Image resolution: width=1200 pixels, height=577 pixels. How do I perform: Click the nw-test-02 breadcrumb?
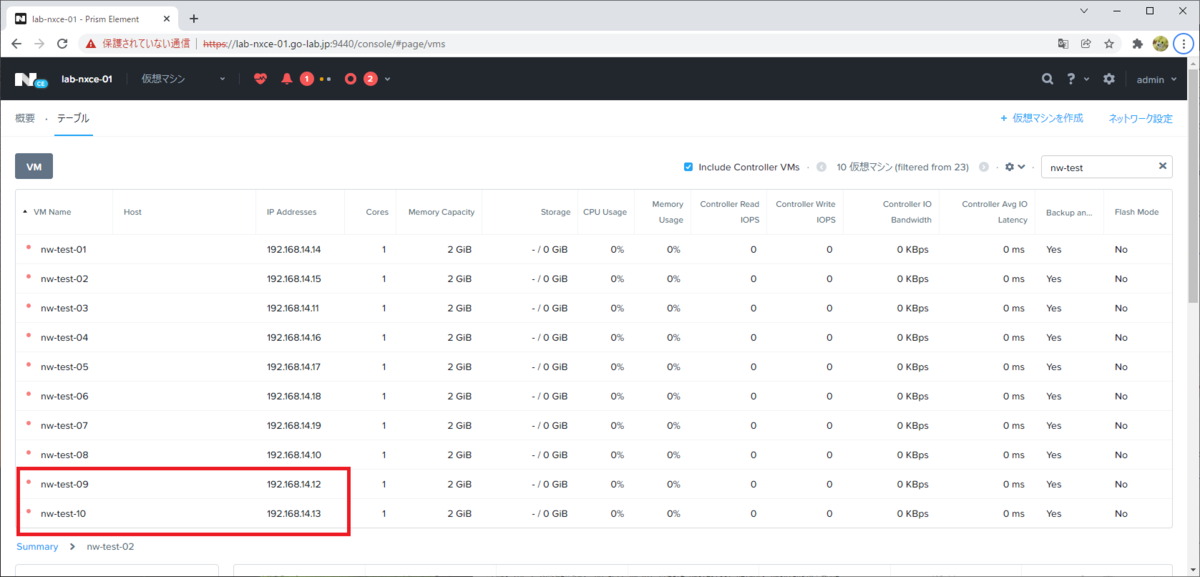point(110,547)
